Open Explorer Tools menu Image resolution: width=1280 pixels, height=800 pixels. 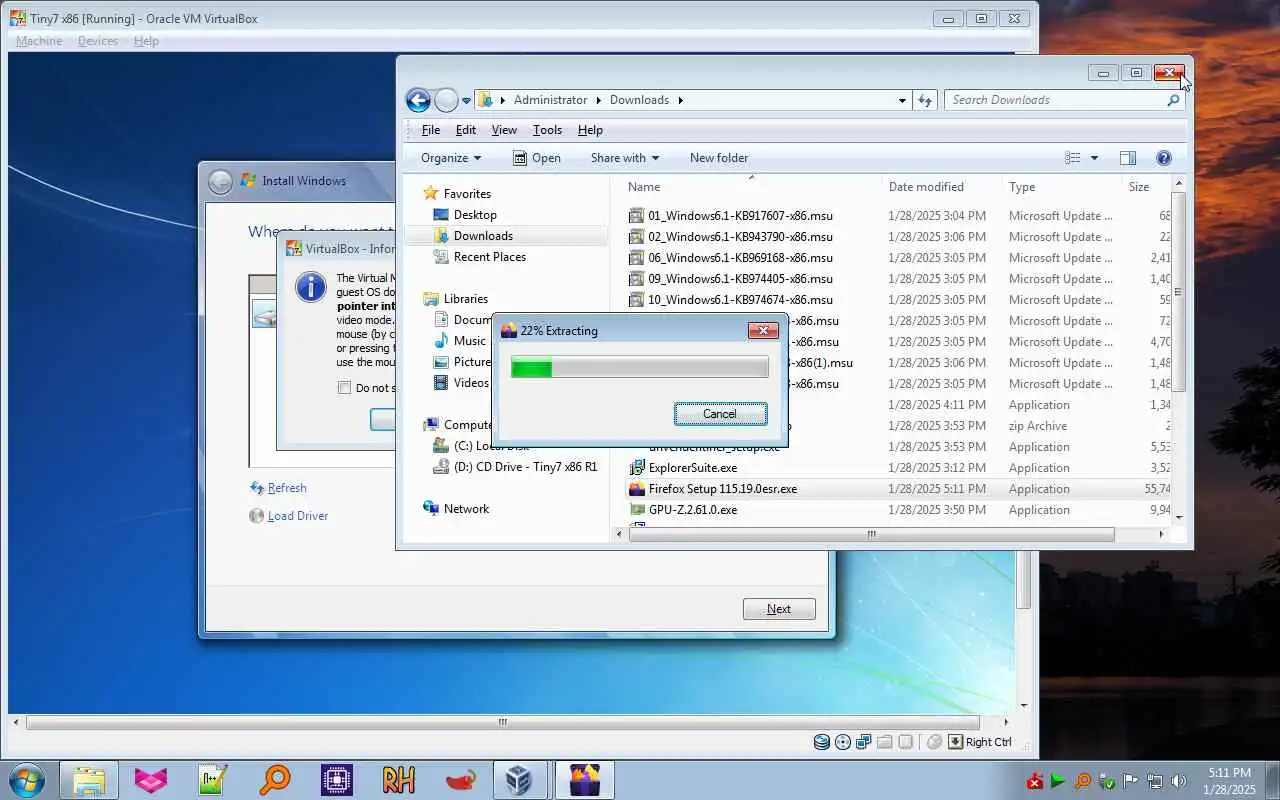(547, 130)
